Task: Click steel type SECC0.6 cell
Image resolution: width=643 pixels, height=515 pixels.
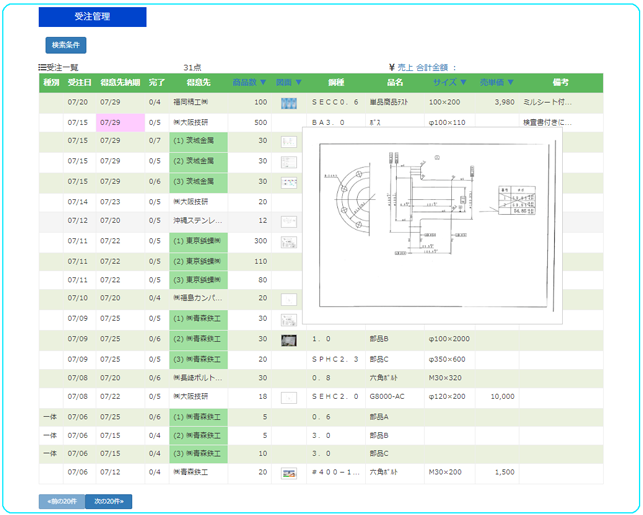Action: (336, 102)
